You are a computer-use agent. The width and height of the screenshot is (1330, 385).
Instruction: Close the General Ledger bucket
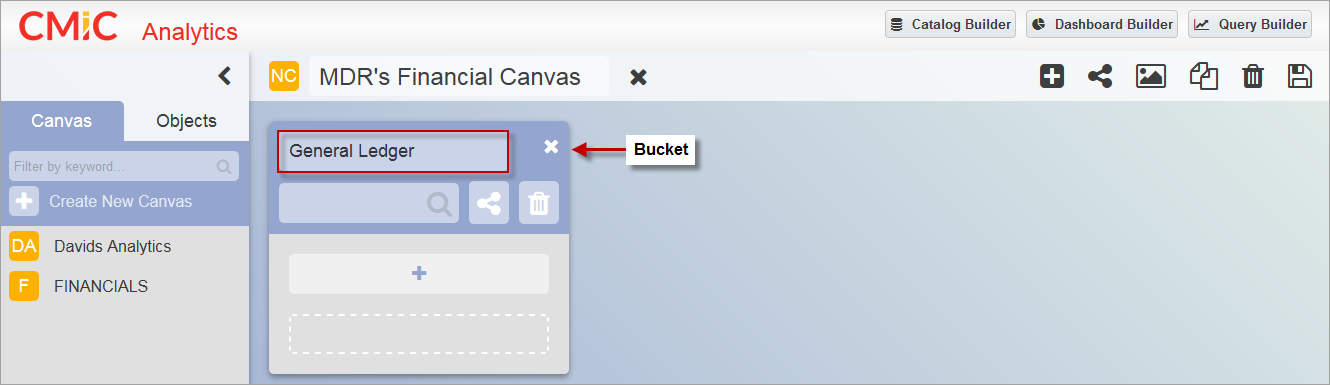point(551,147)
